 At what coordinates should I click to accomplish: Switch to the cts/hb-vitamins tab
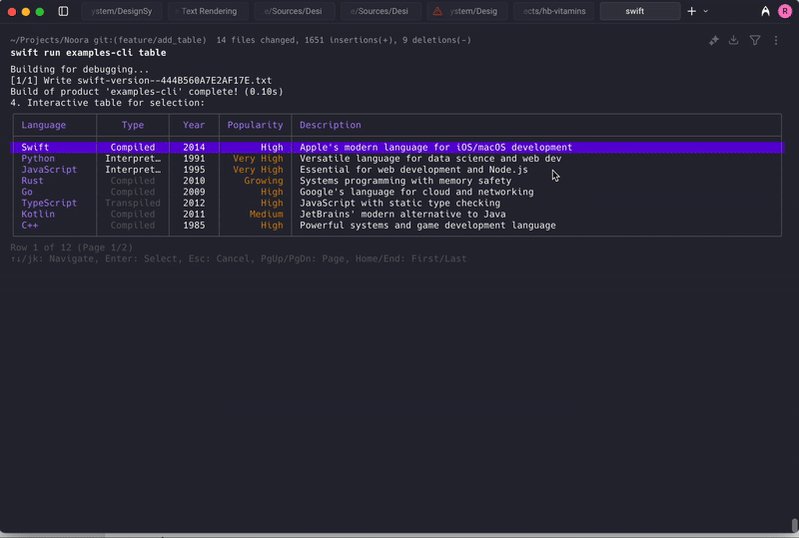[x=554, y=11]
